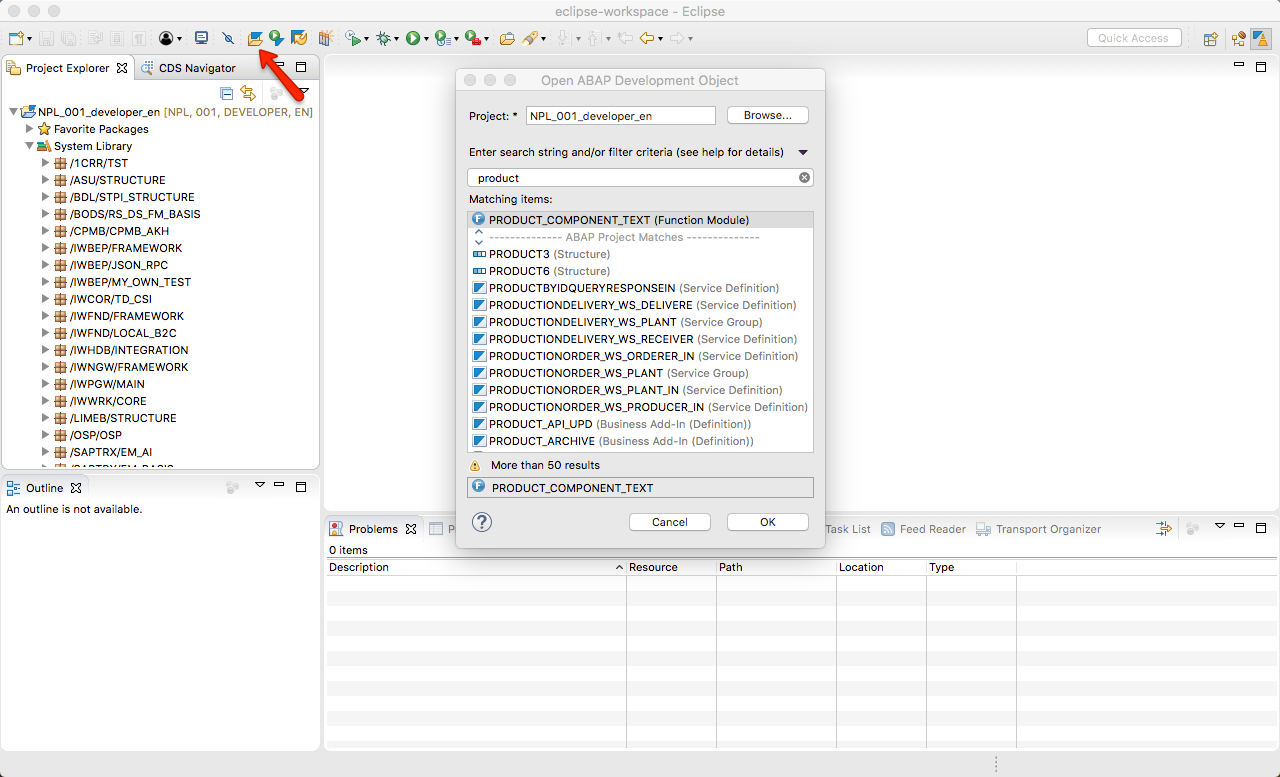Click the green Run toolbar icon
The height and width of the screenshot is (777, 1280).
(412, 38)
